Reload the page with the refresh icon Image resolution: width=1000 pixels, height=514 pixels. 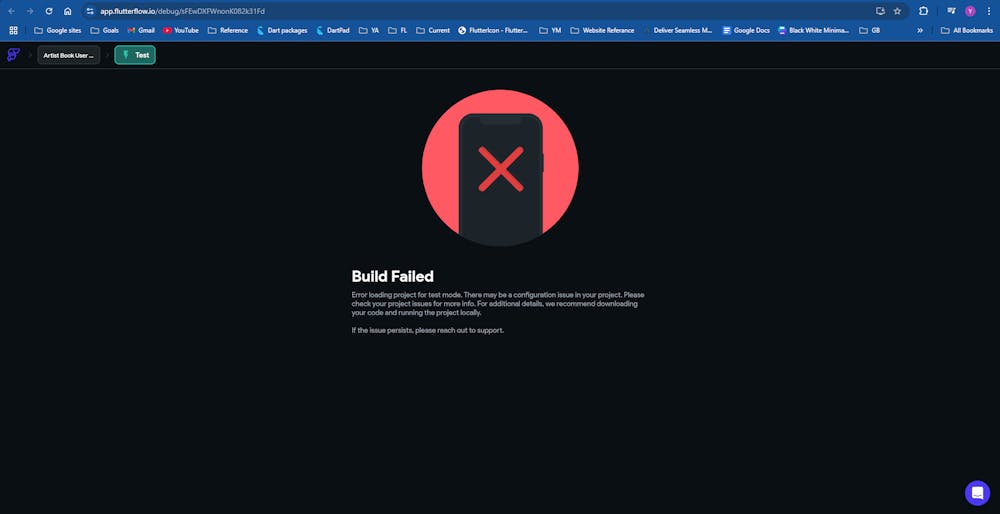pyautogui.click(x=49, y=11)
